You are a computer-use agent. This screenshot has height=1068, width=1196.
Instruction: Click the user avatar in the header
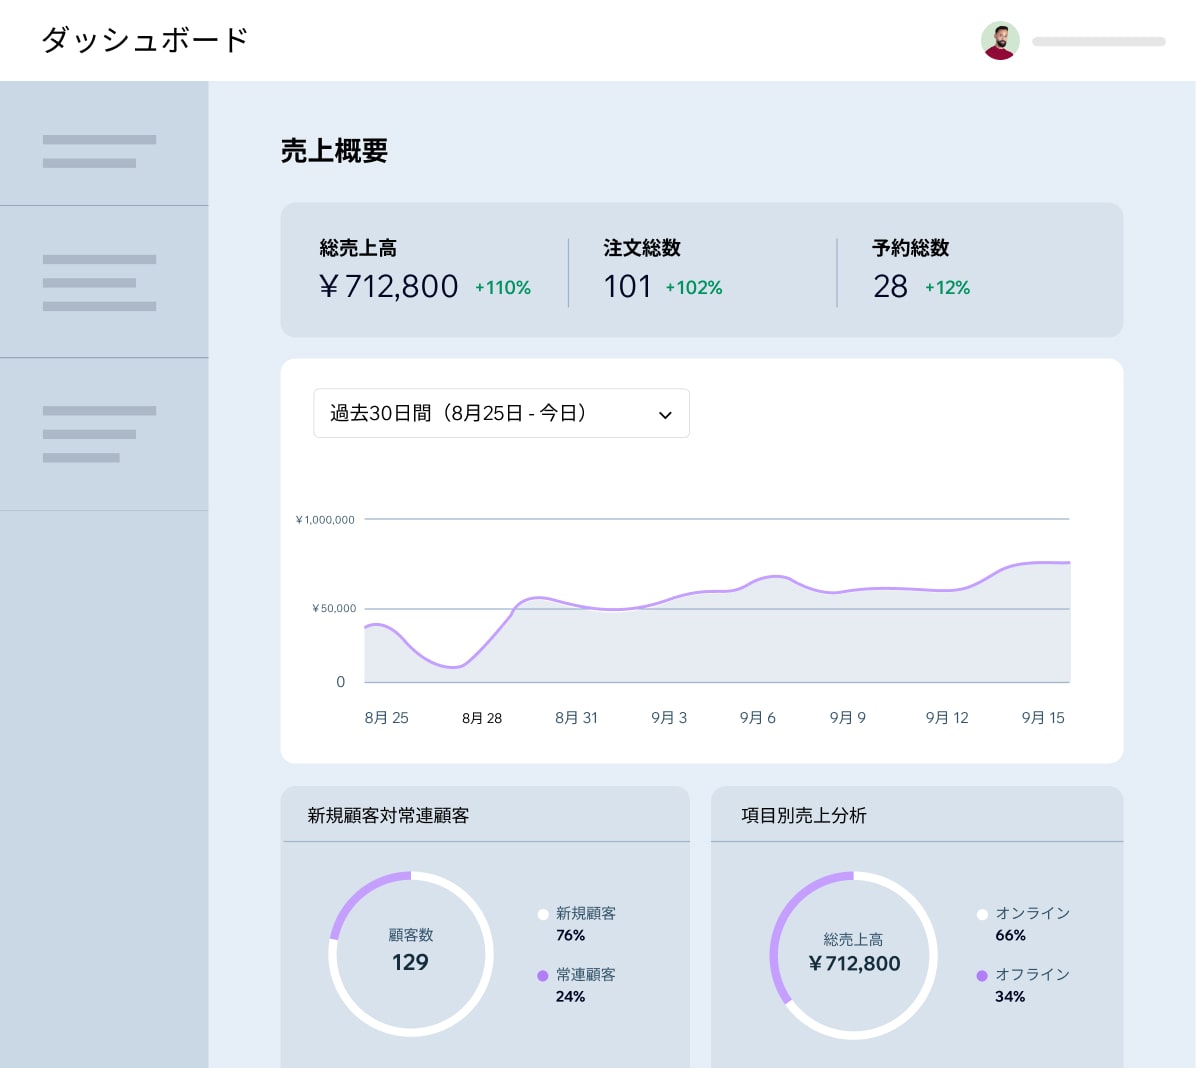1000,40
